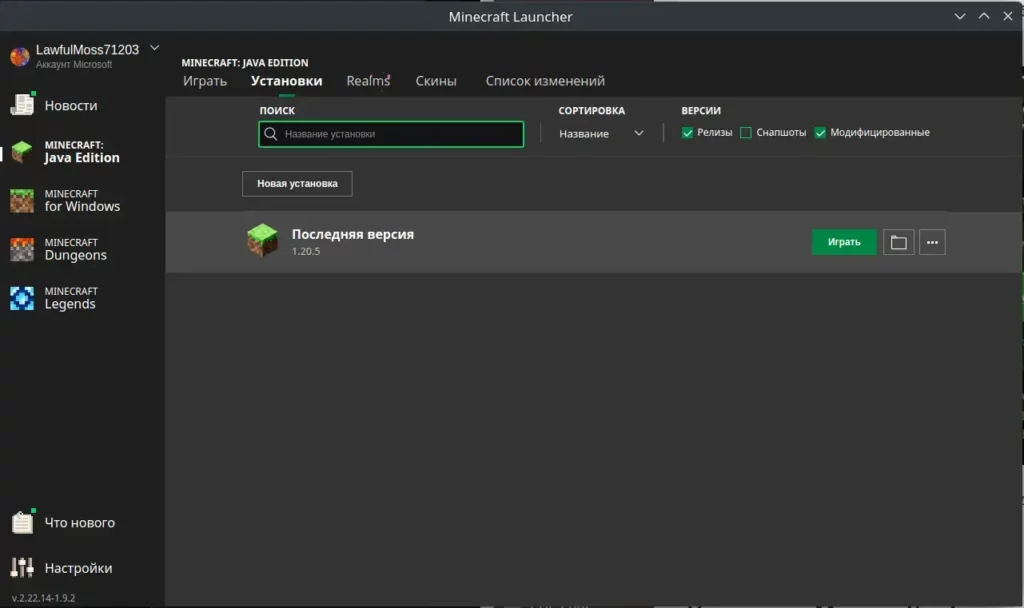The image size is (1024, 608).
Task: Toggle the Модифицированные checkbox
Action: pos(820,133)
